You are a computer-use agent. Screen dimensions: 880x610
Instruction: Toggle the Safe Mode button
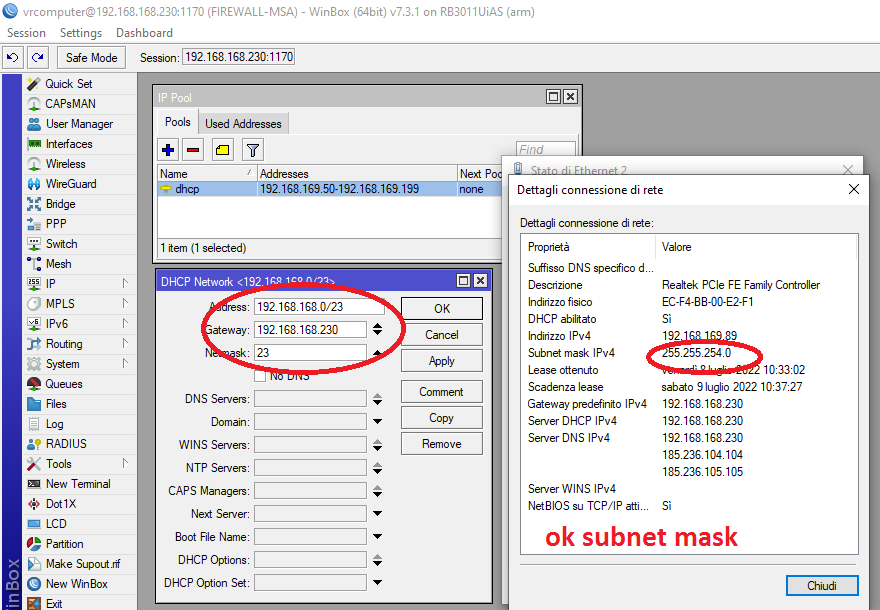click(91, 58)
